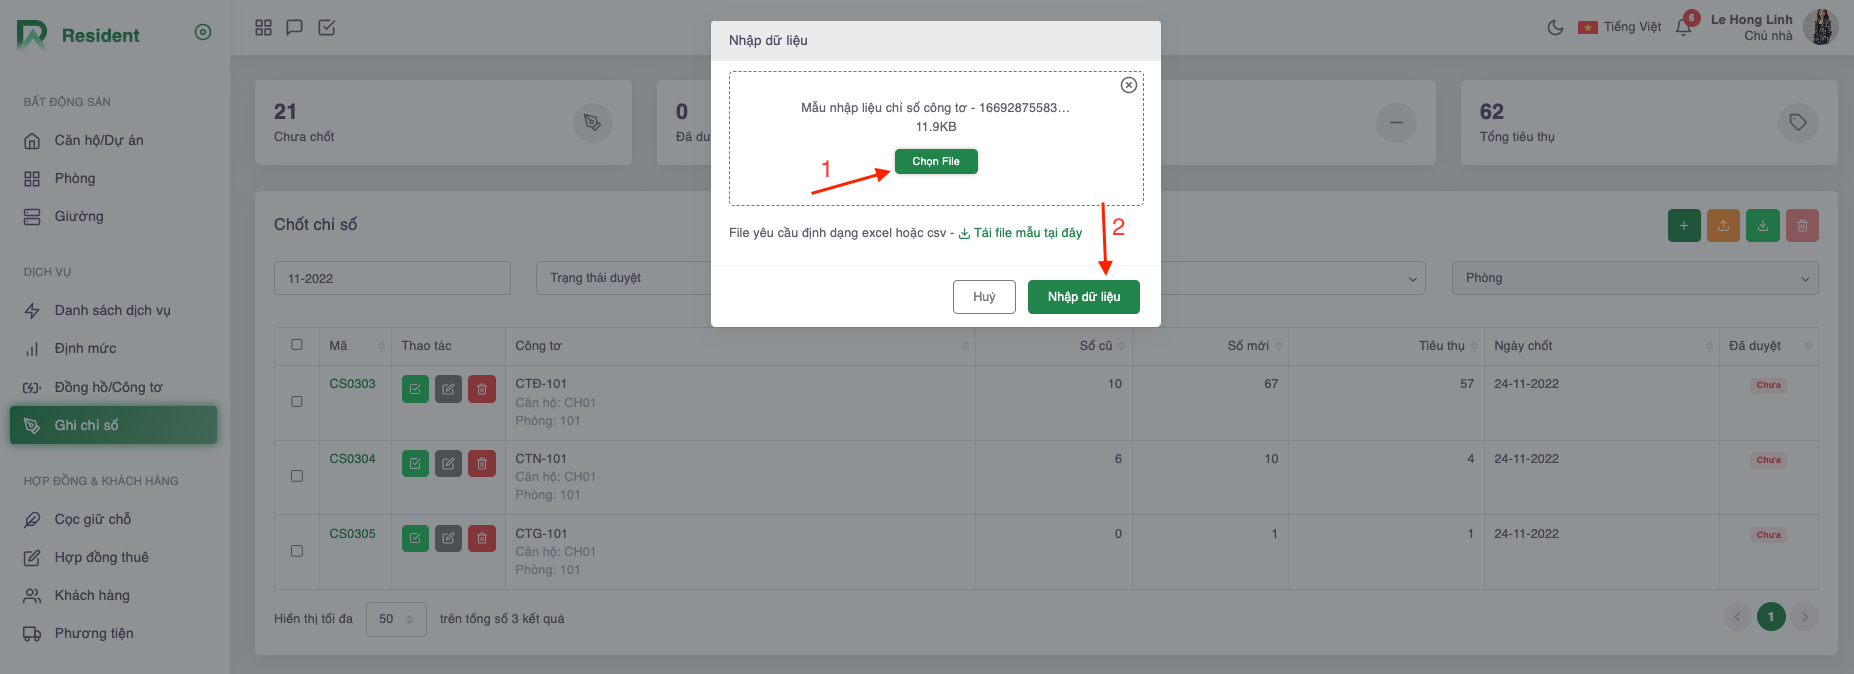Open the page size dropdown showing 50
This screenshot has width=1854, height=674.
point(396,619)
